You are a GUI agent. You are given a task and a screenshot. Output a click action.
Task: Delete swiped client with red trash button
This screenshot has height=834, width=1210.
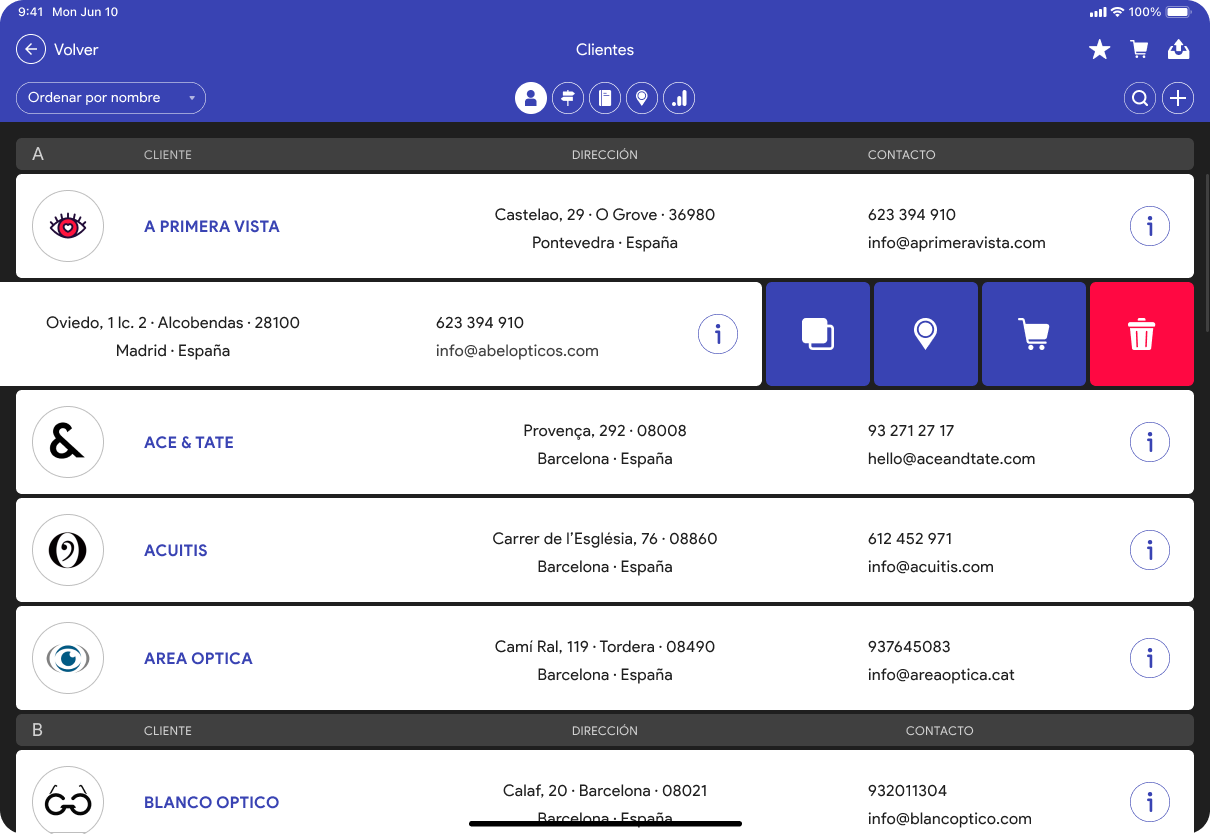1142,334
